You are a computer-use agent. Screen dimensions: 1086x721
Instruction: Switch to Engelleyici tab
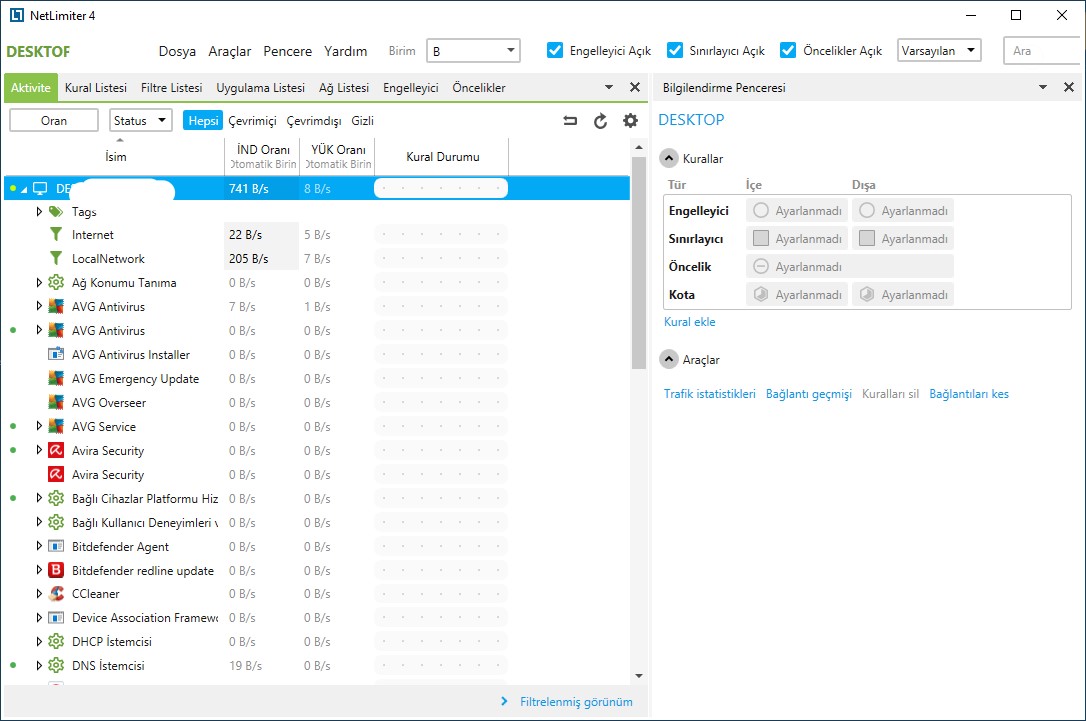411,88
